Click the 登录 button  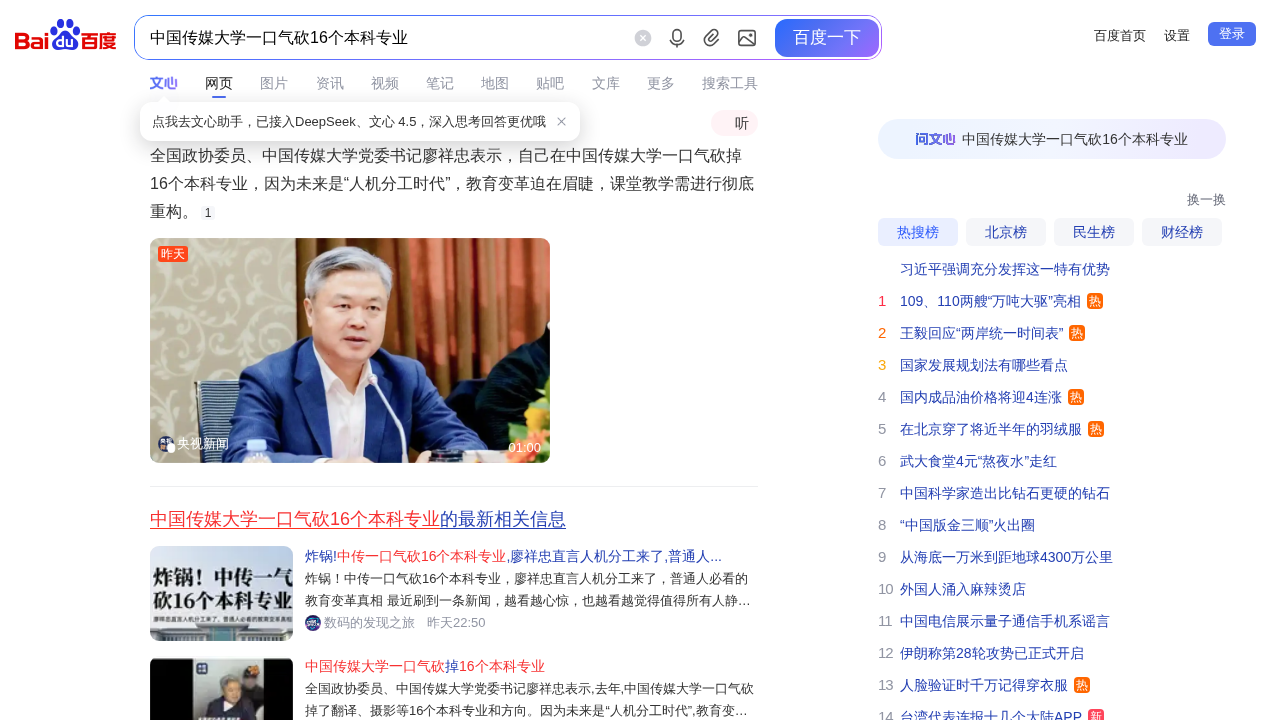pyautogui.click(x=1231, y=34)
